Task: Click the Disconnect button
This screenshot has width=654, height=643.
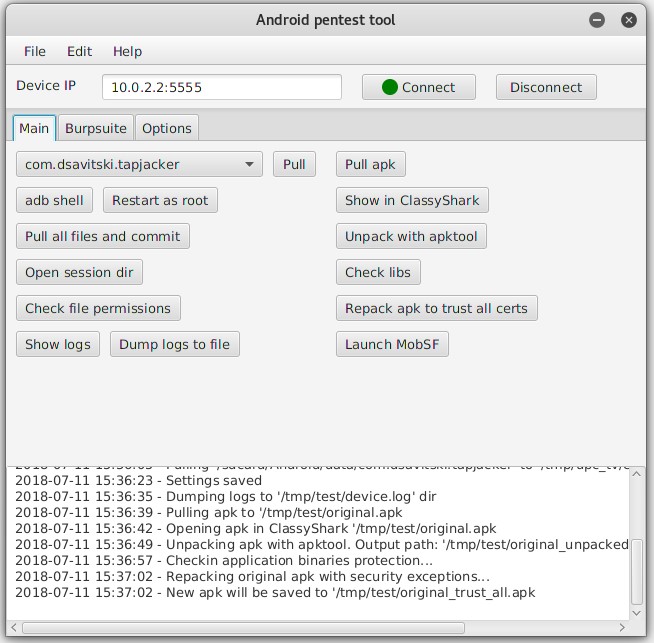Action: click(546, 87)
